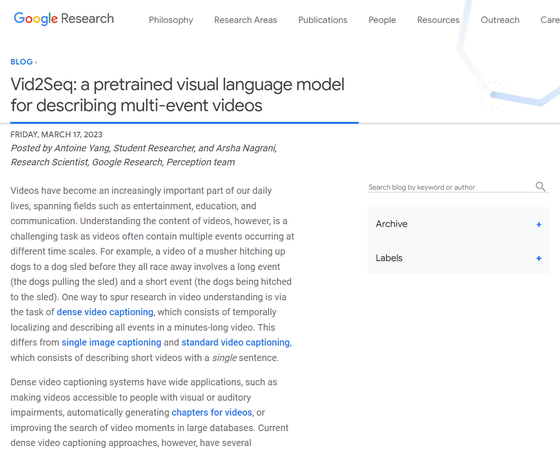Follow the dense video captioning link
Screen dimensions: 560x453
(105, 312)
